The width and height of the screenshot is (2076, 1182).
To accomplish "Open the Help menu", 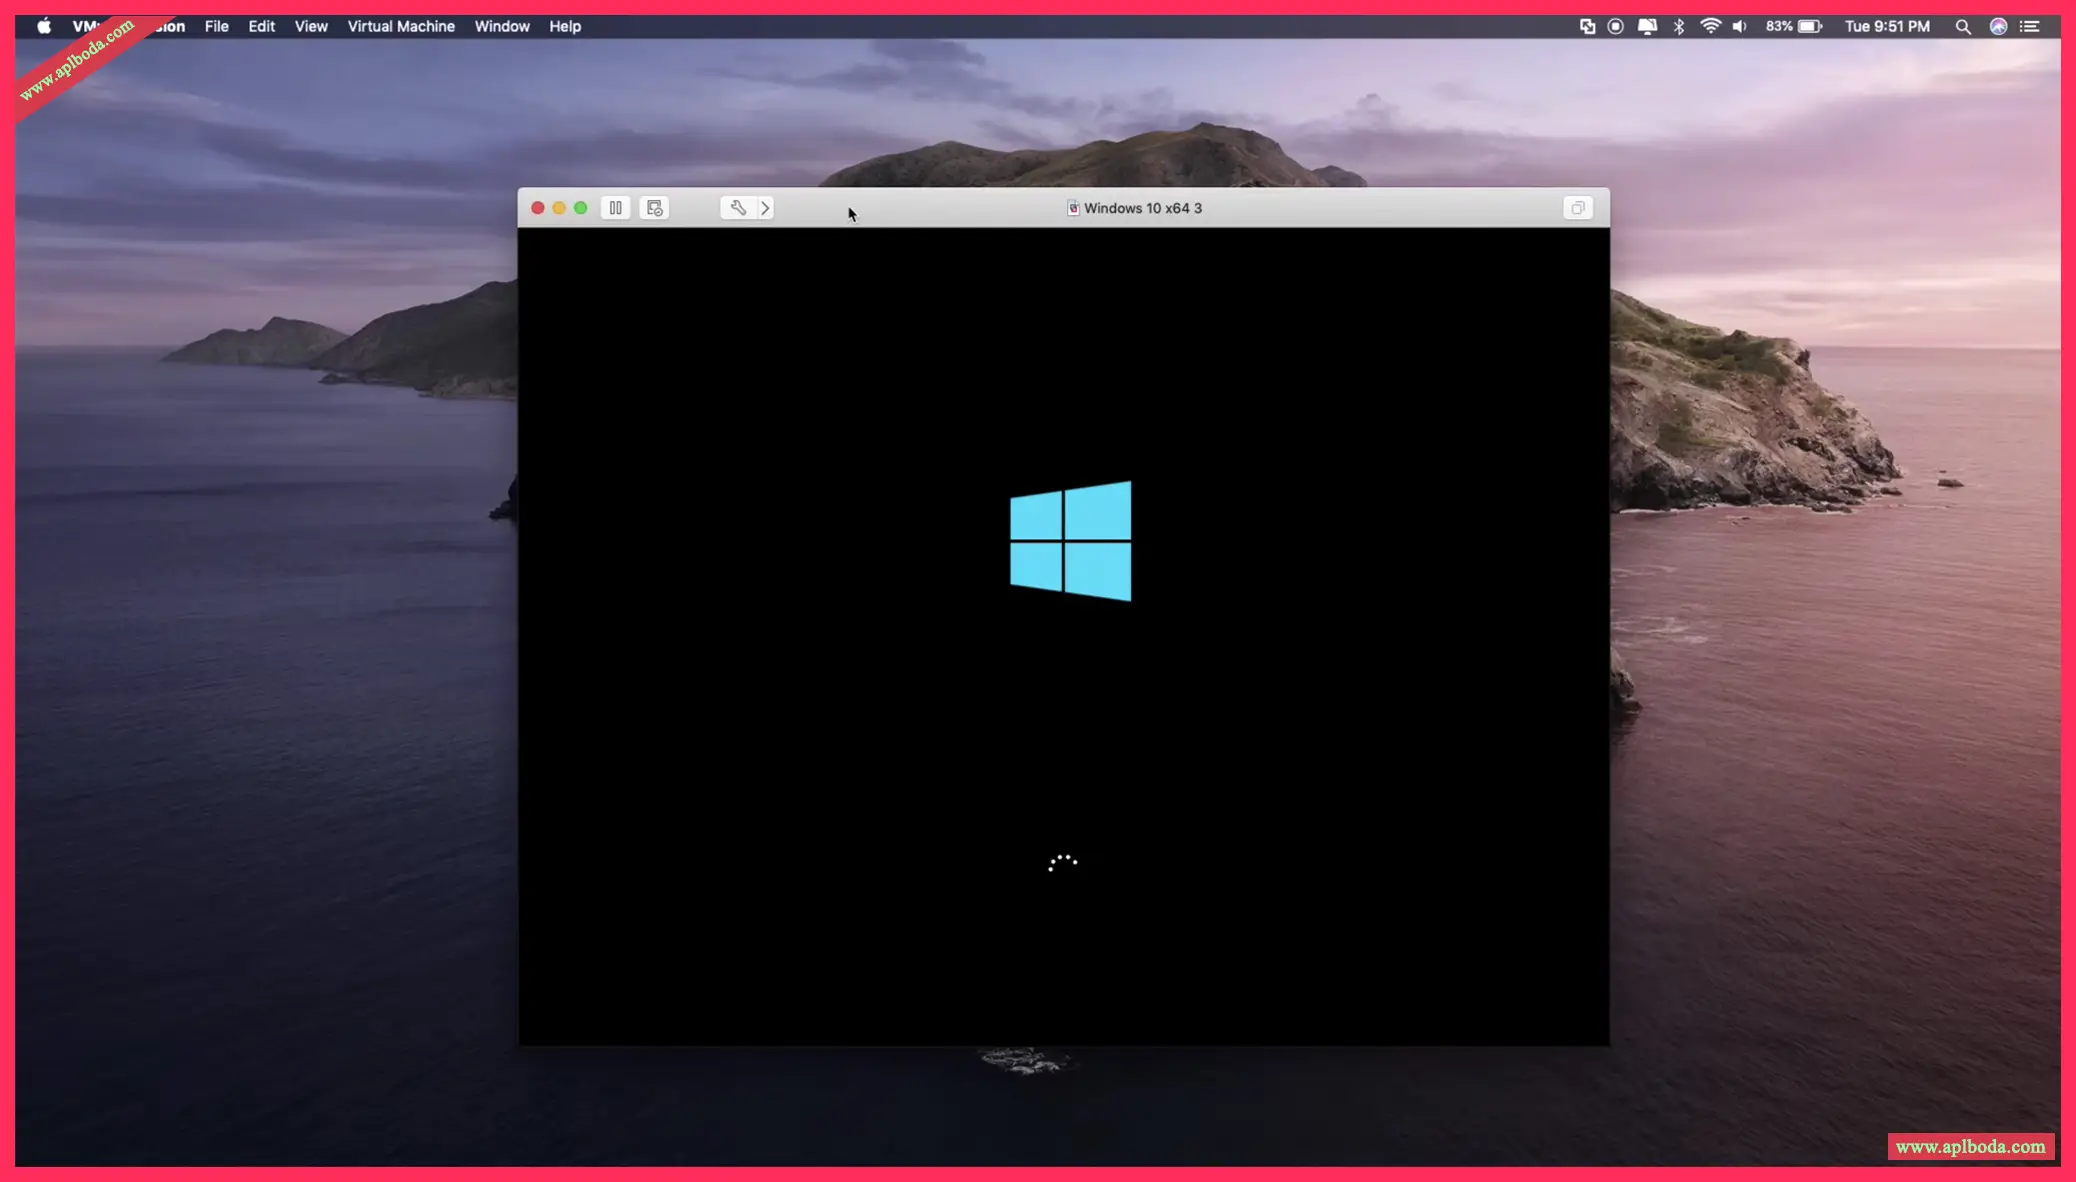I will (565, 26).
